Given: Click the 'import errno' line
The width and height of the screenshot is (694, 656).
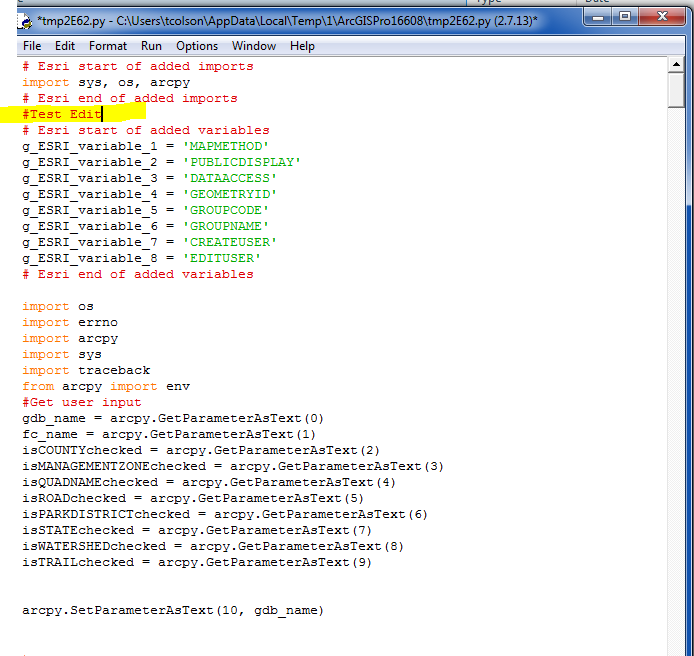Looking at the screenshot, I should (x=70, y=322).
